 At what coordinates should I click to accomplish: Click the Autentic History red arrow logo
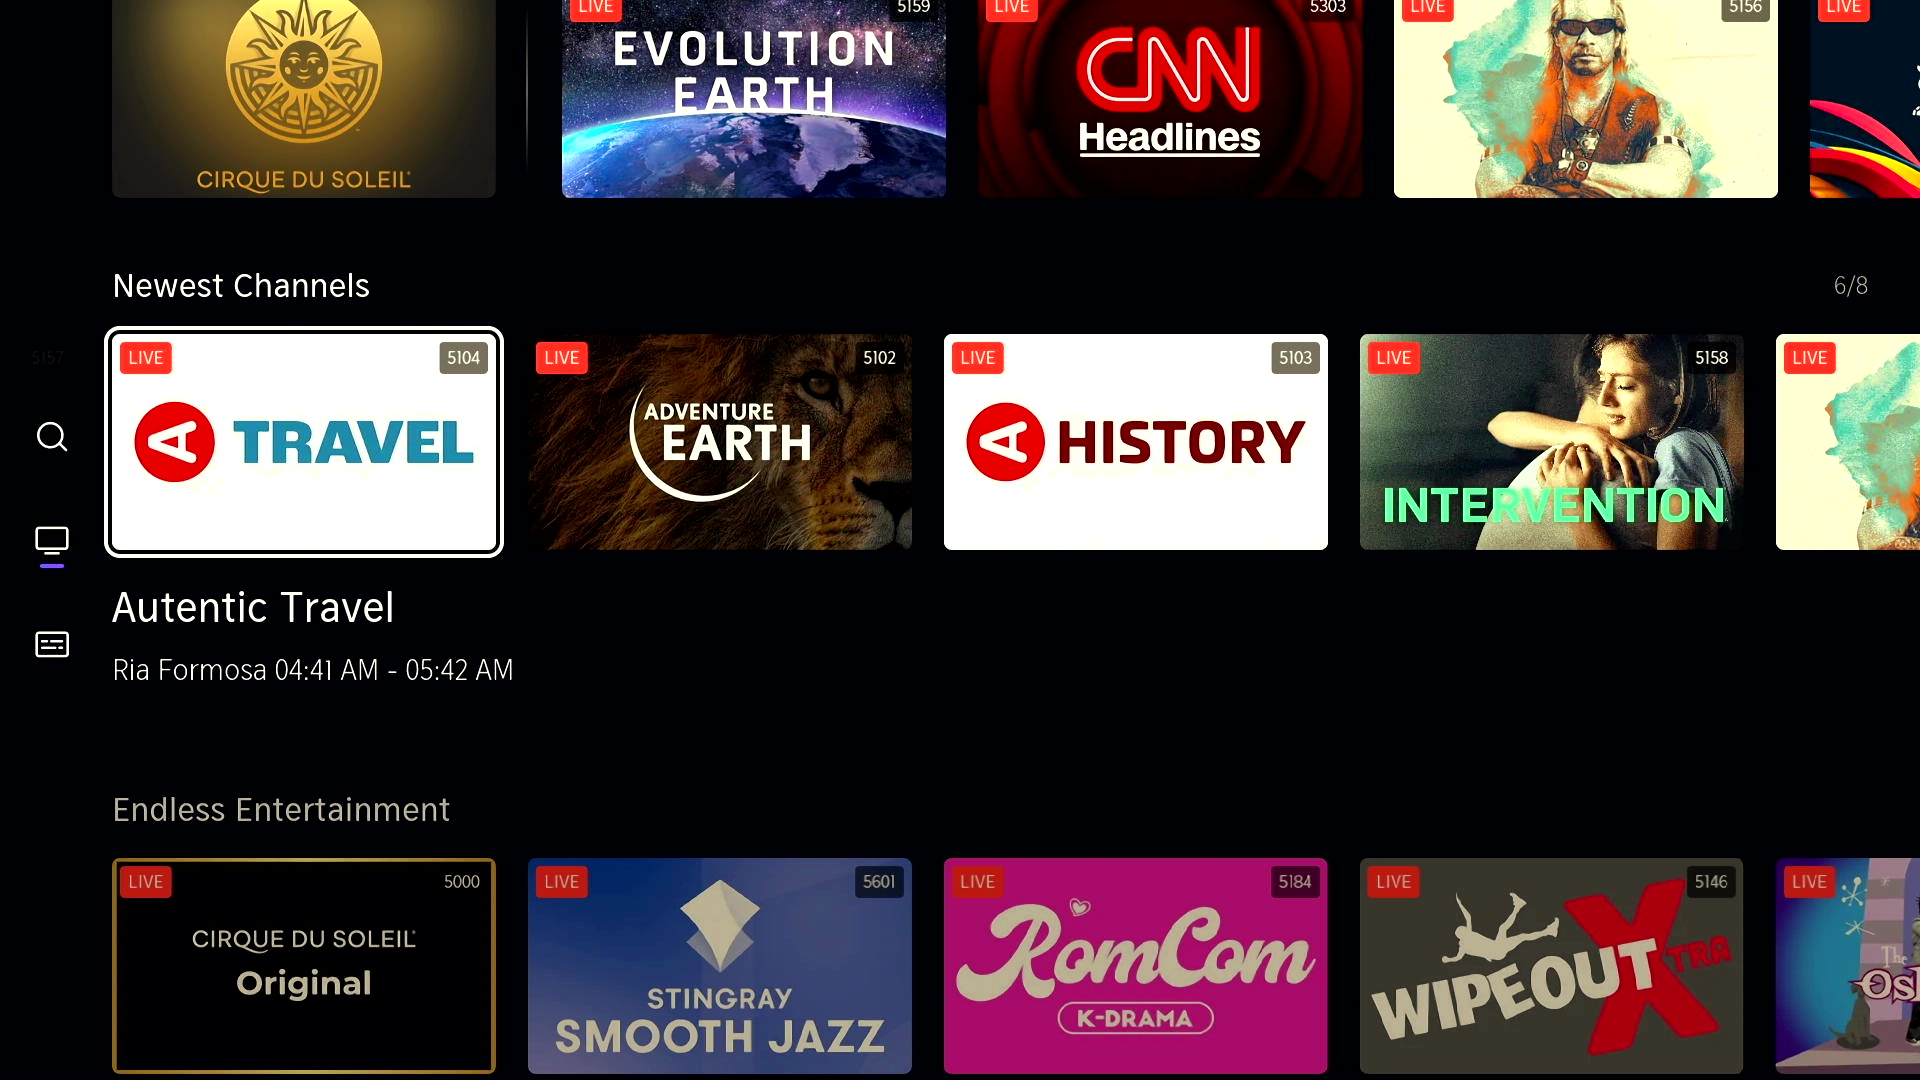(x=1005, y=442)
